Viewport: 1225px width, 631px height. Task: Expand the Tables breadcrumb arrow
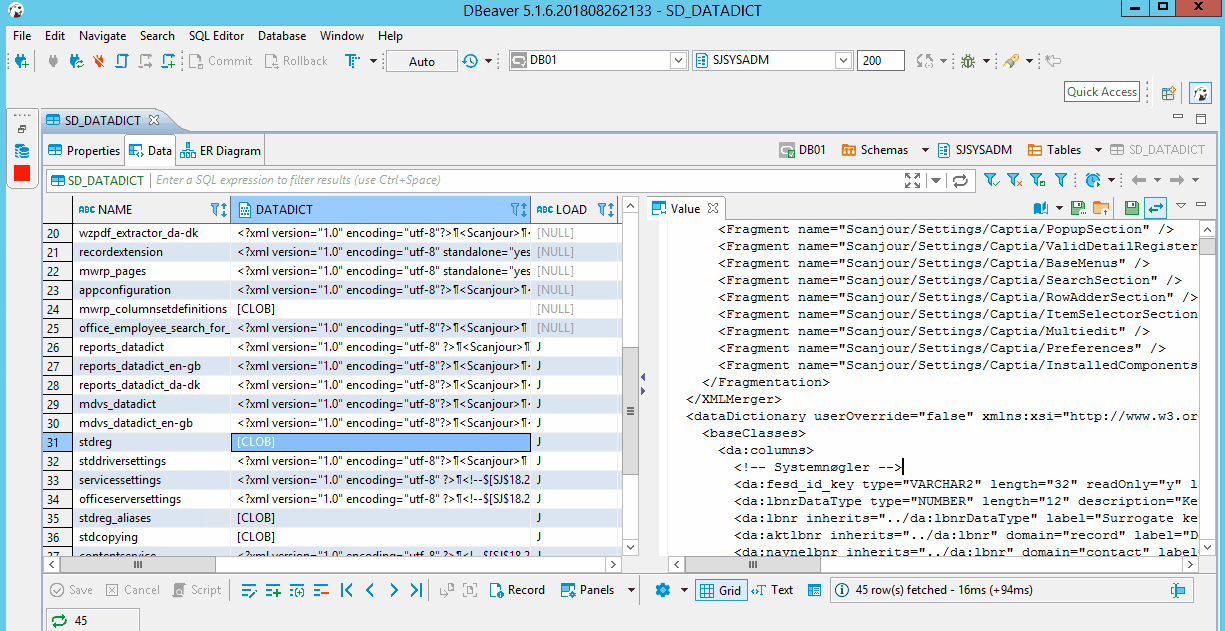tap(1098, 150)
